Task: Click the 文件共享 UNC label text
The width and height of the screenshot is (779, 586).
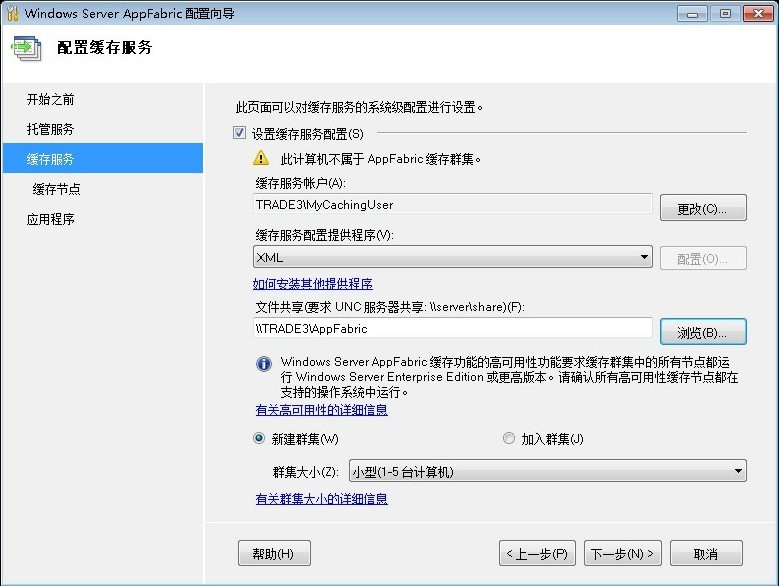Action: click(x=390, y=307)
